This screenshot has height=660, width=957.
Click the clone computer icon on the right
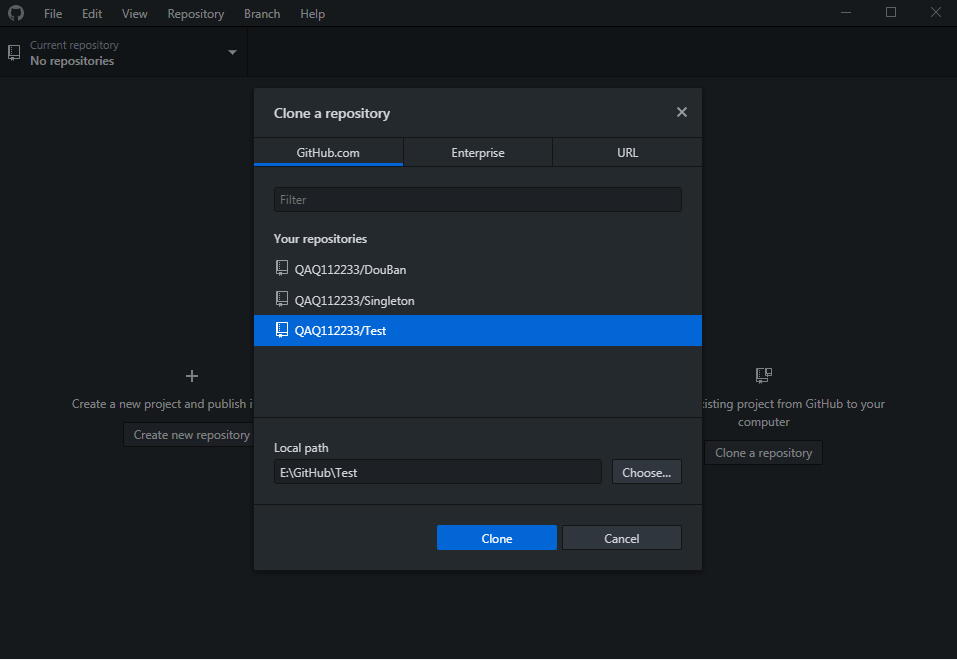(x=763, y=376)
